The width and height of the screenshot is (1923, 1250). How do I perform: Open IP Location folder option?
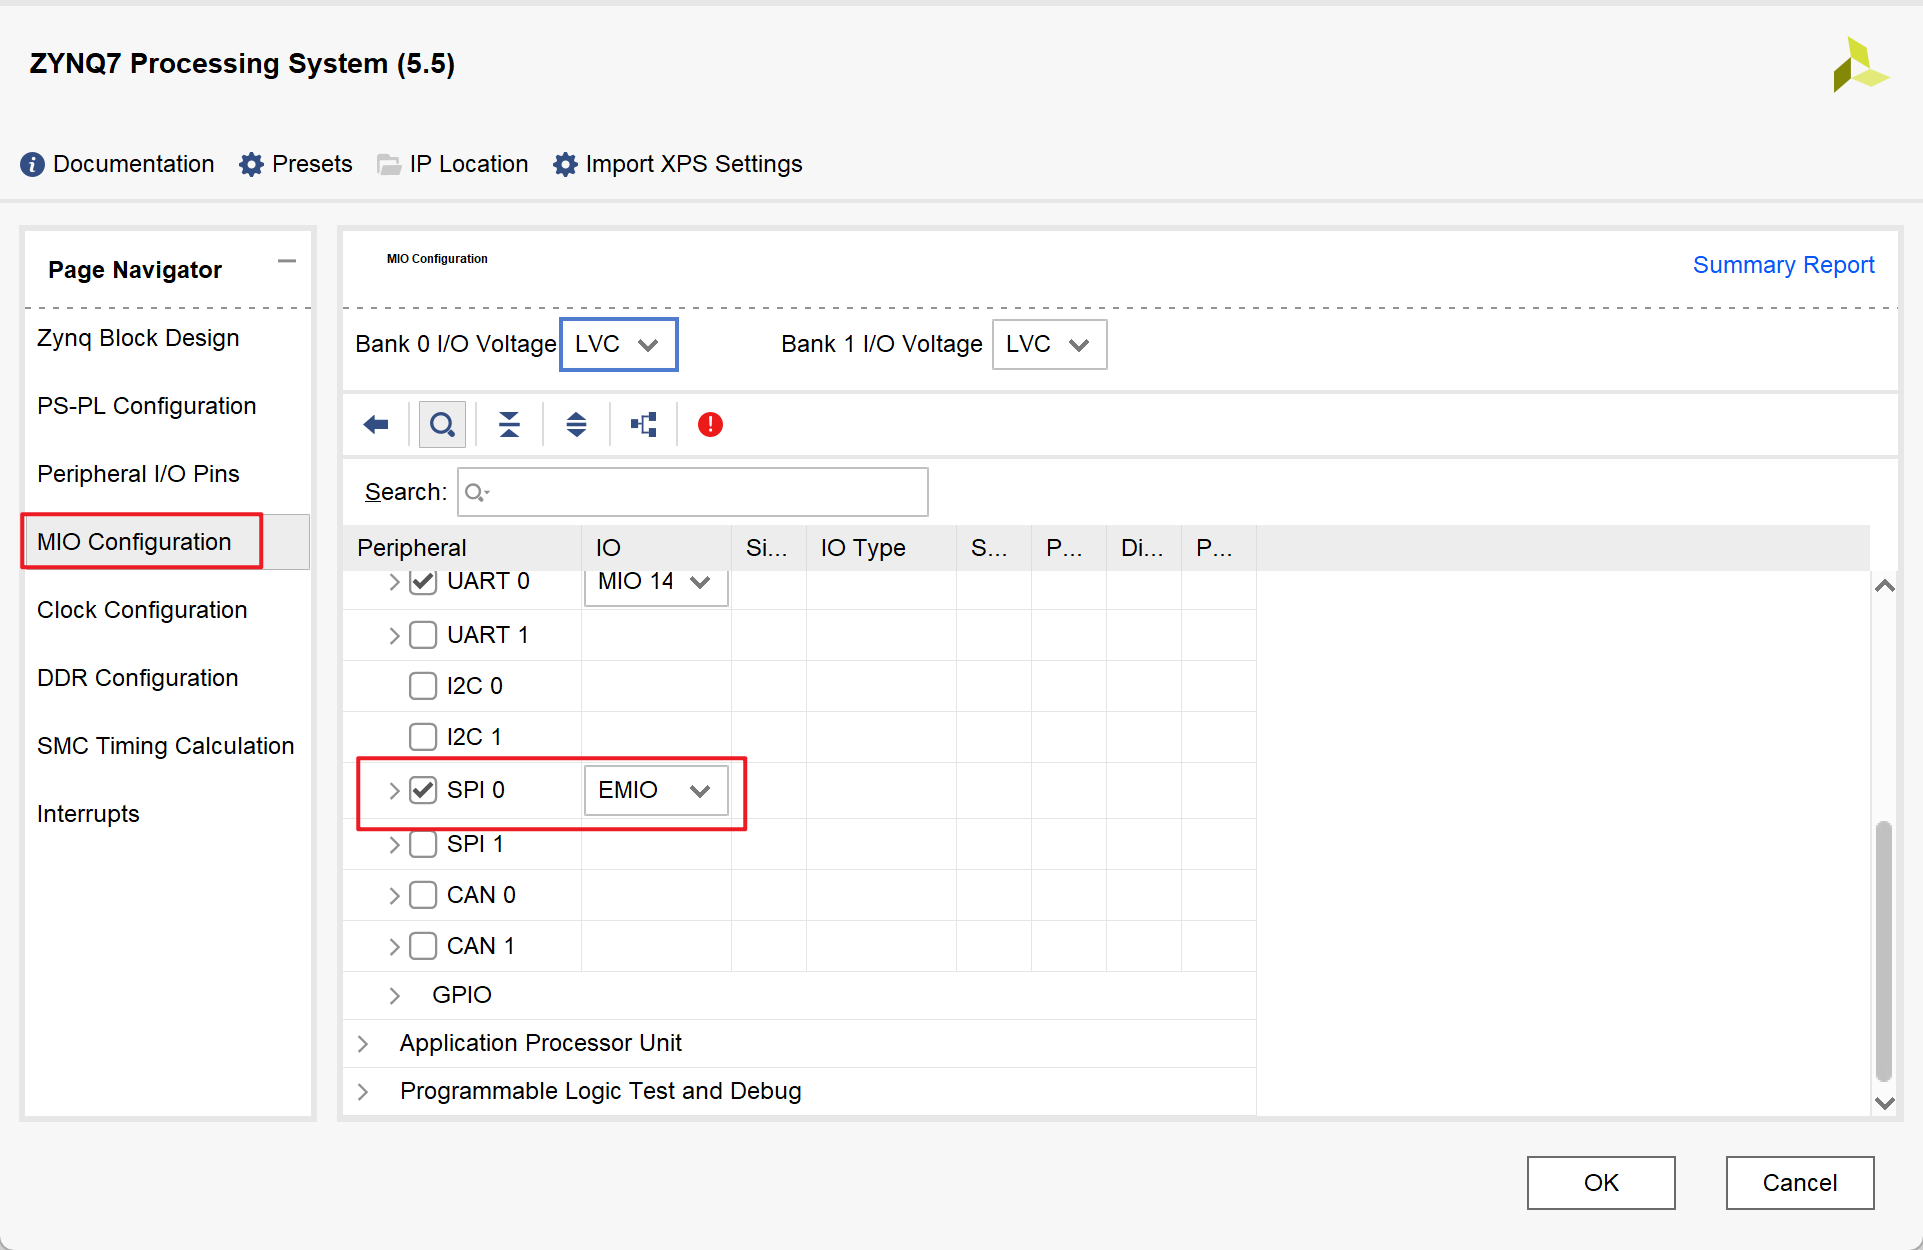(x=452, y=164)
